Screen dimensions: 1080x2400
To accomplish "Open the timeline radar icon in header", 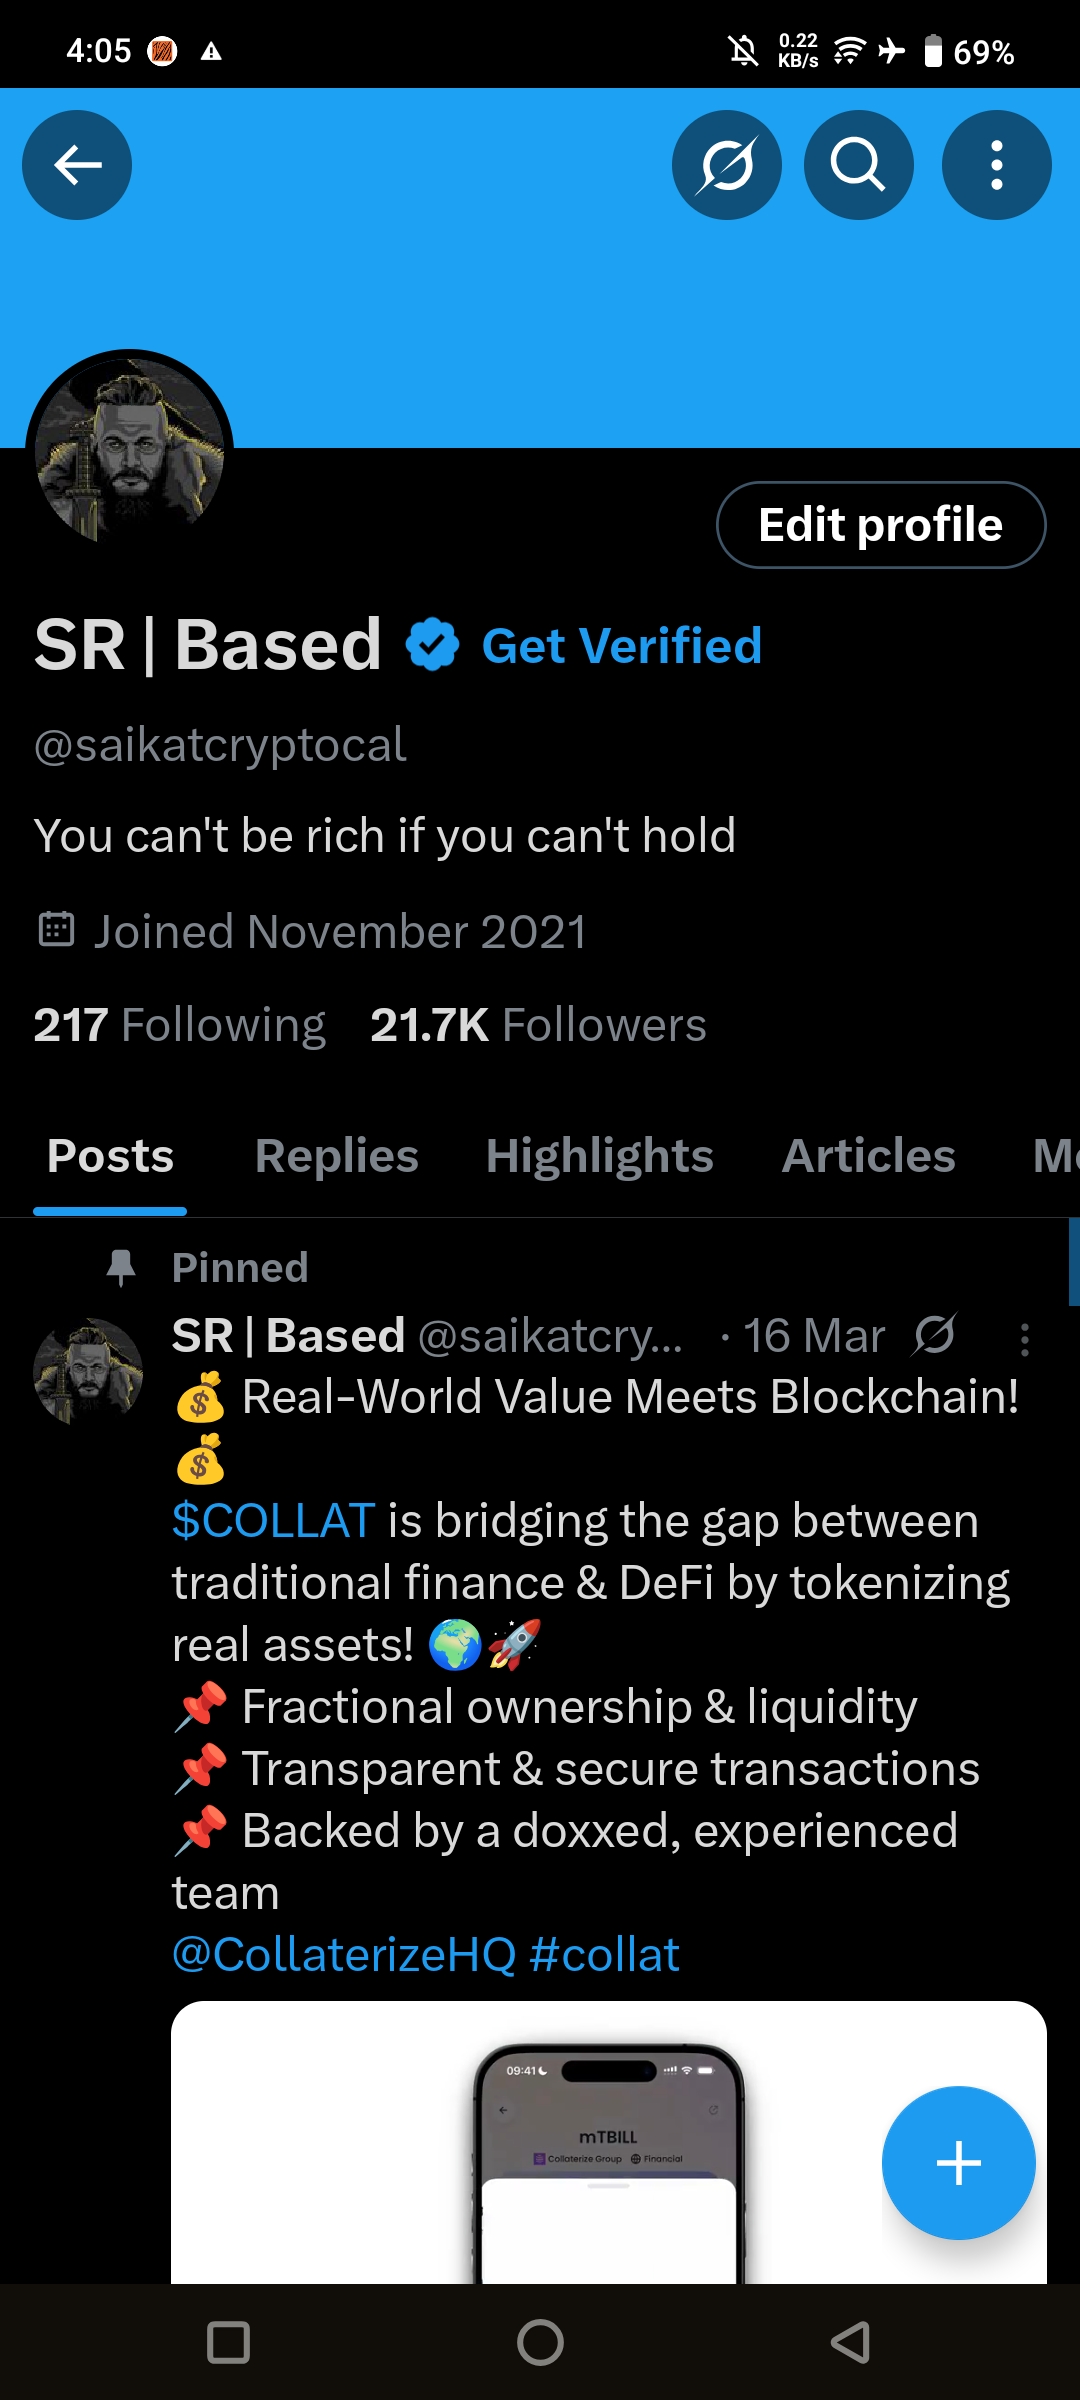I will (727, 165).
